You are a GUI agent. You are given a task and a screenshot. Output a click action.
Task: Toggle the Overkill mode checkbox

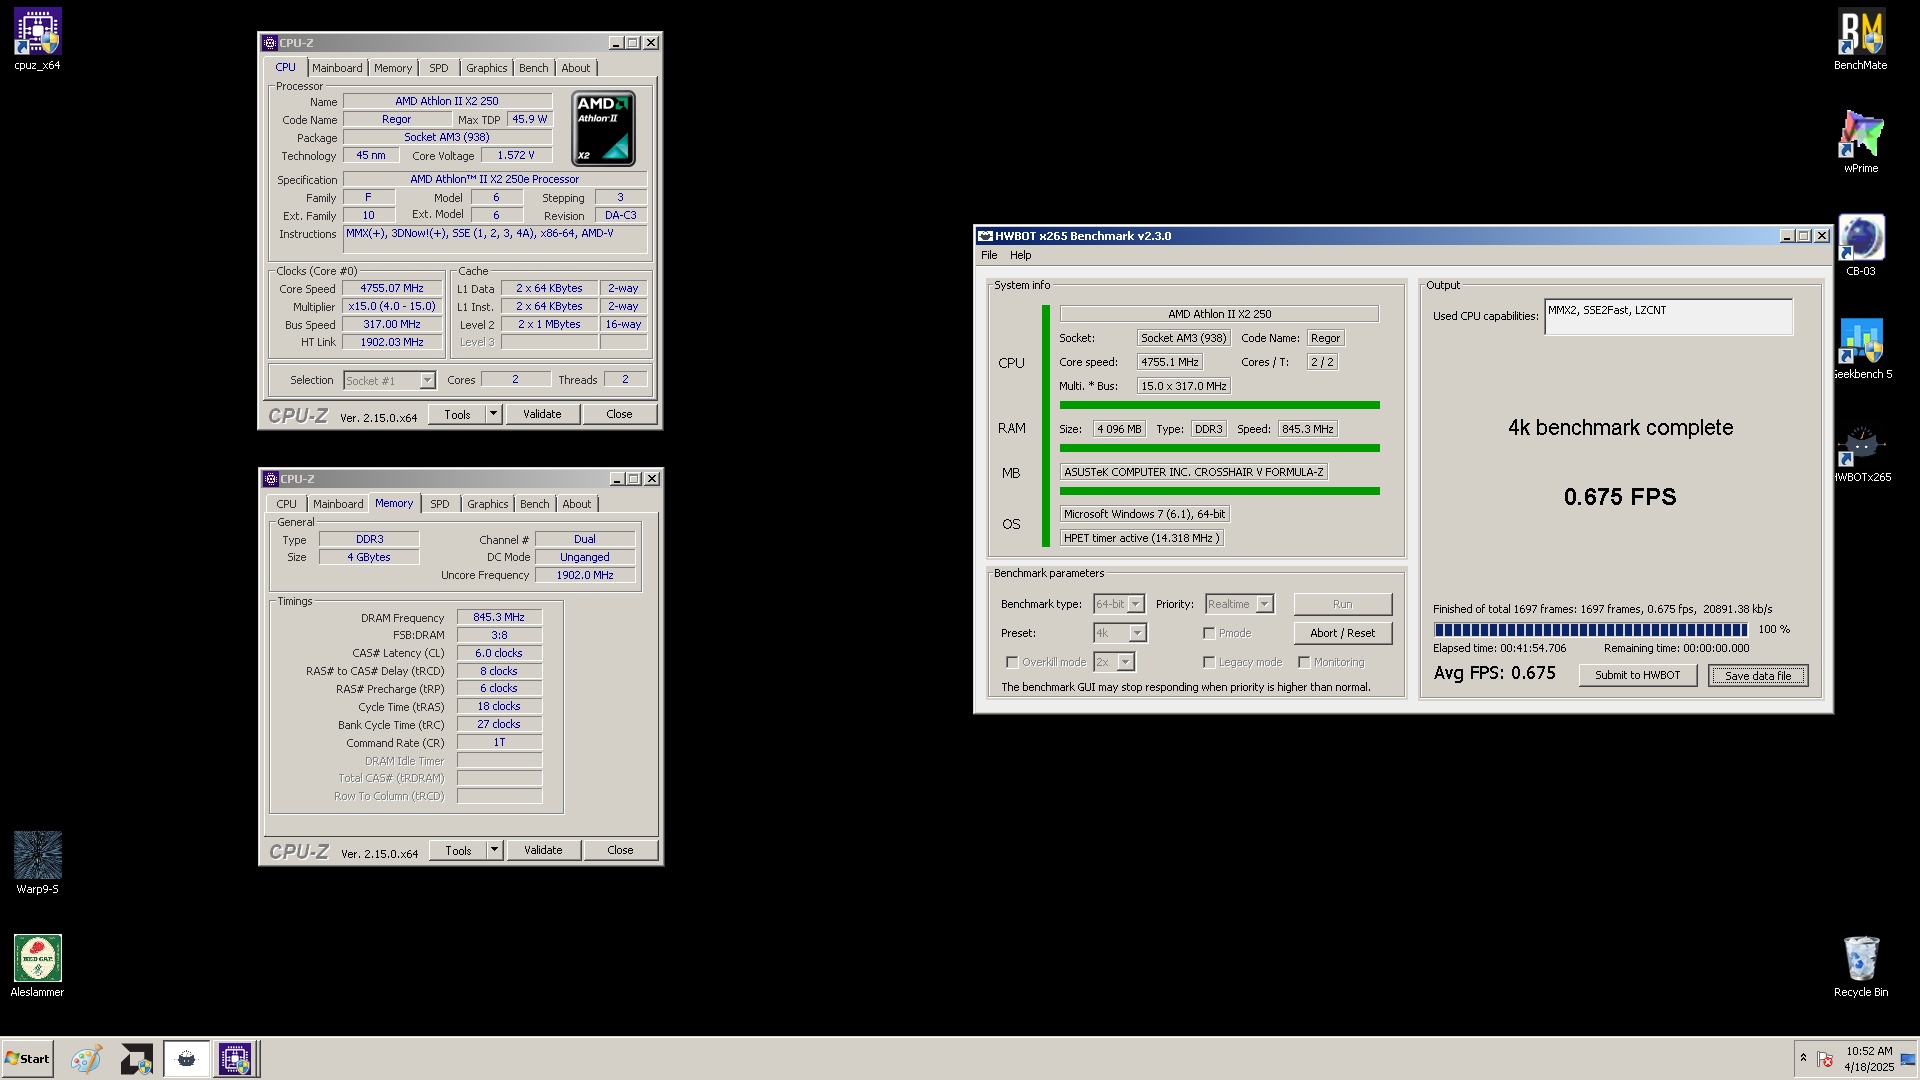coord(1012,662)
